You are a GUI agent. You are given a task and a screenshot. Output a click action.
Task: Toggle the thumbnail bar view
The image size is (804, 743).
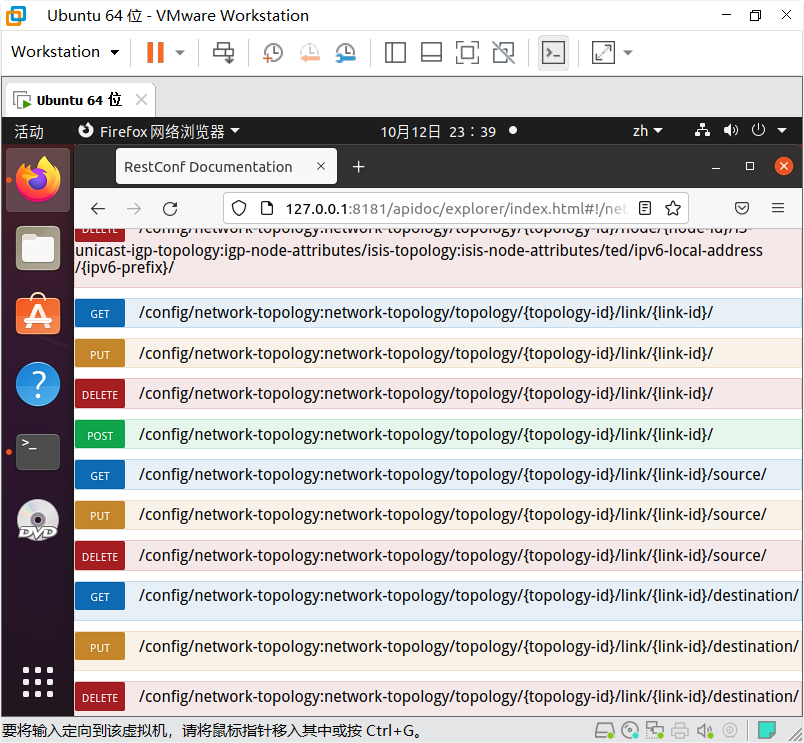pos(431,52)
